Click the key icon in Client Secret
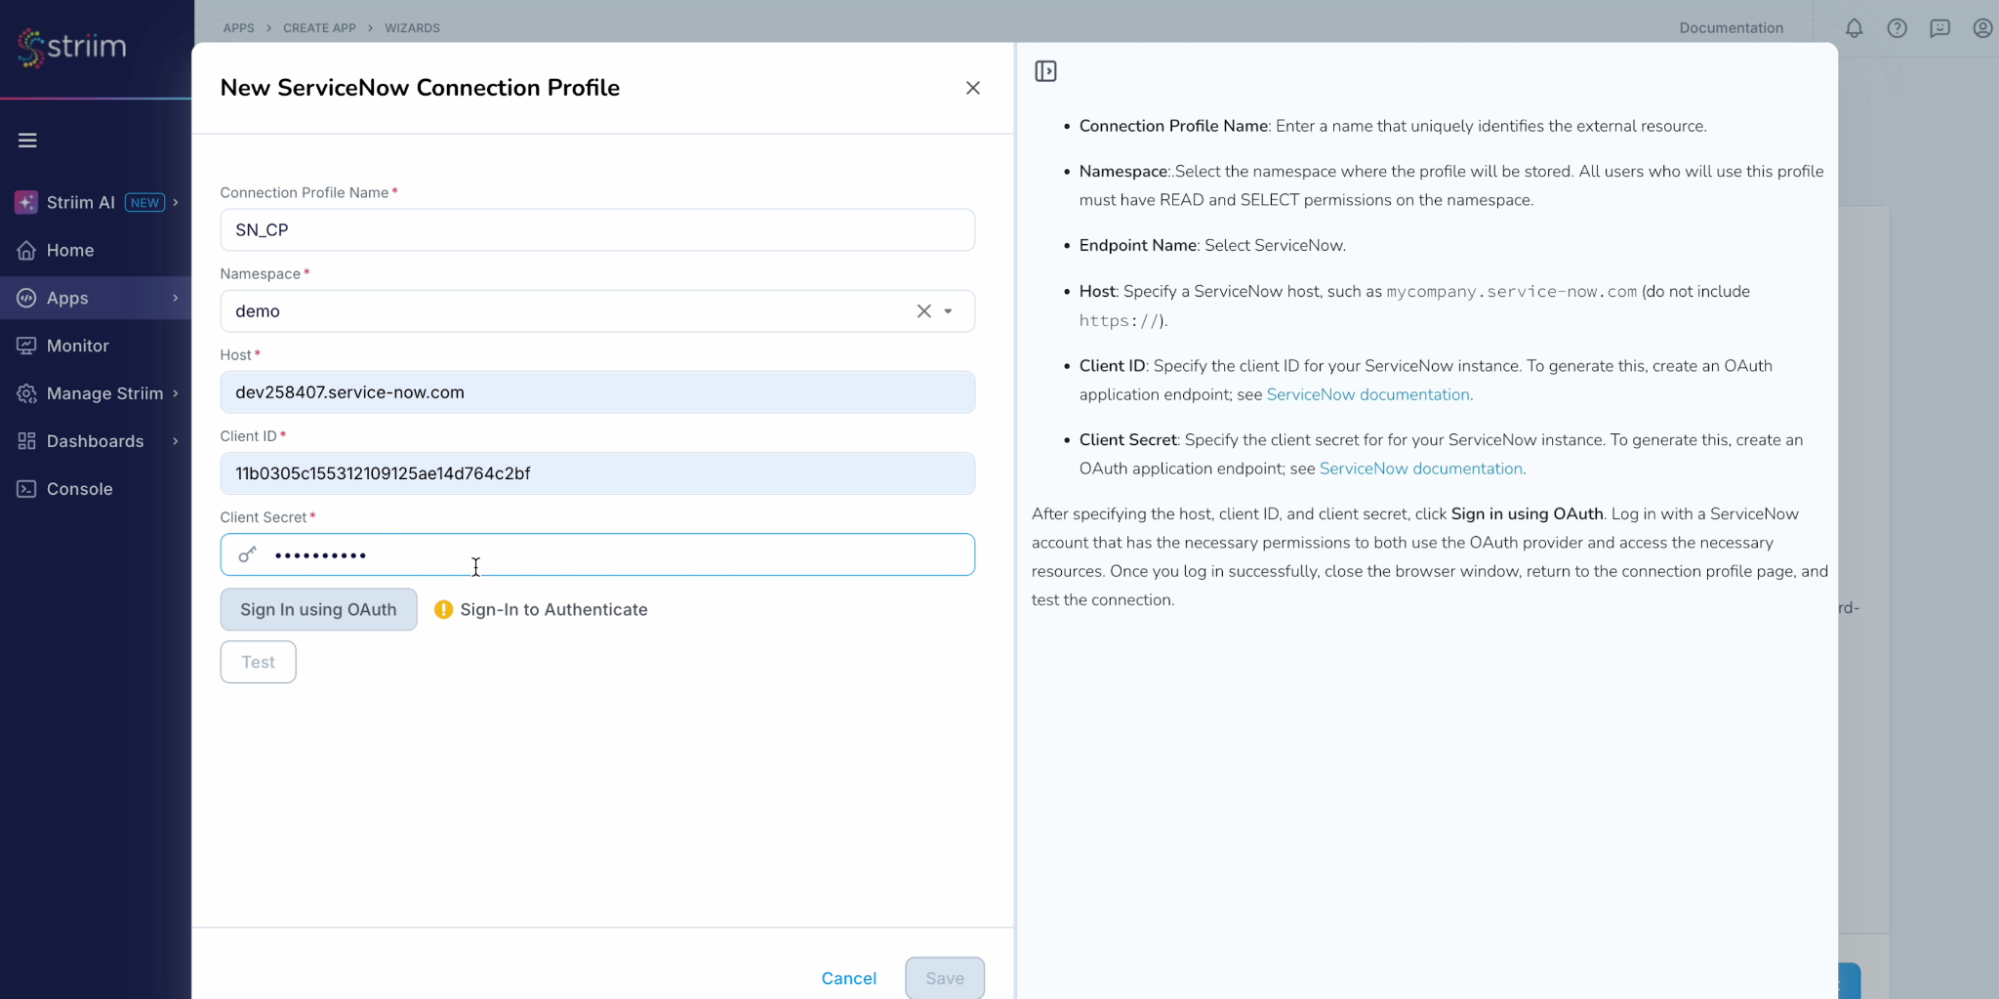Image resolution: width=1999 pixels, height=999 pixels. click(247, 555)
